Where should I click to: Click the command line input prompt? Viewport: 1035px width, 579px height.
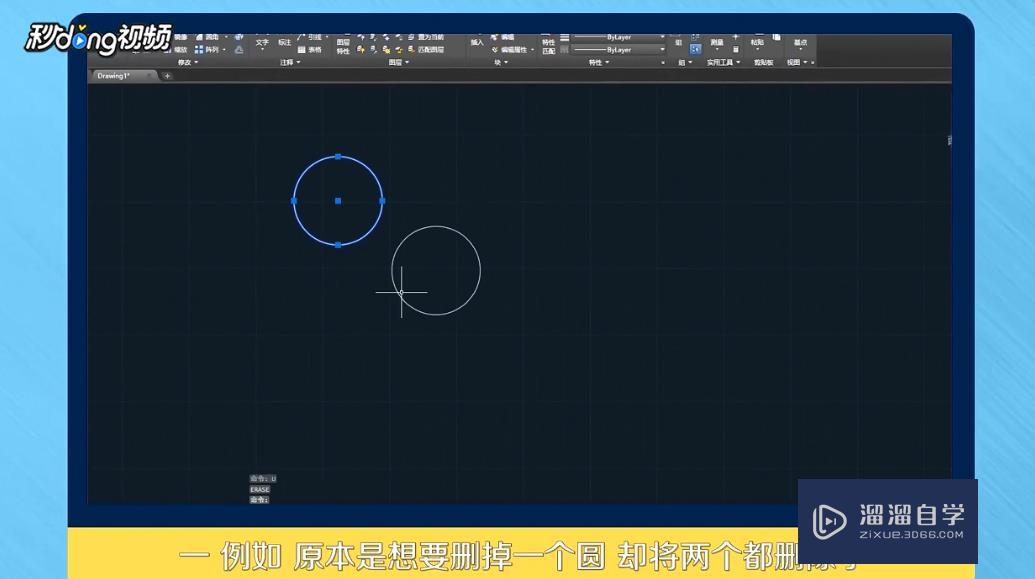point(259,500)
